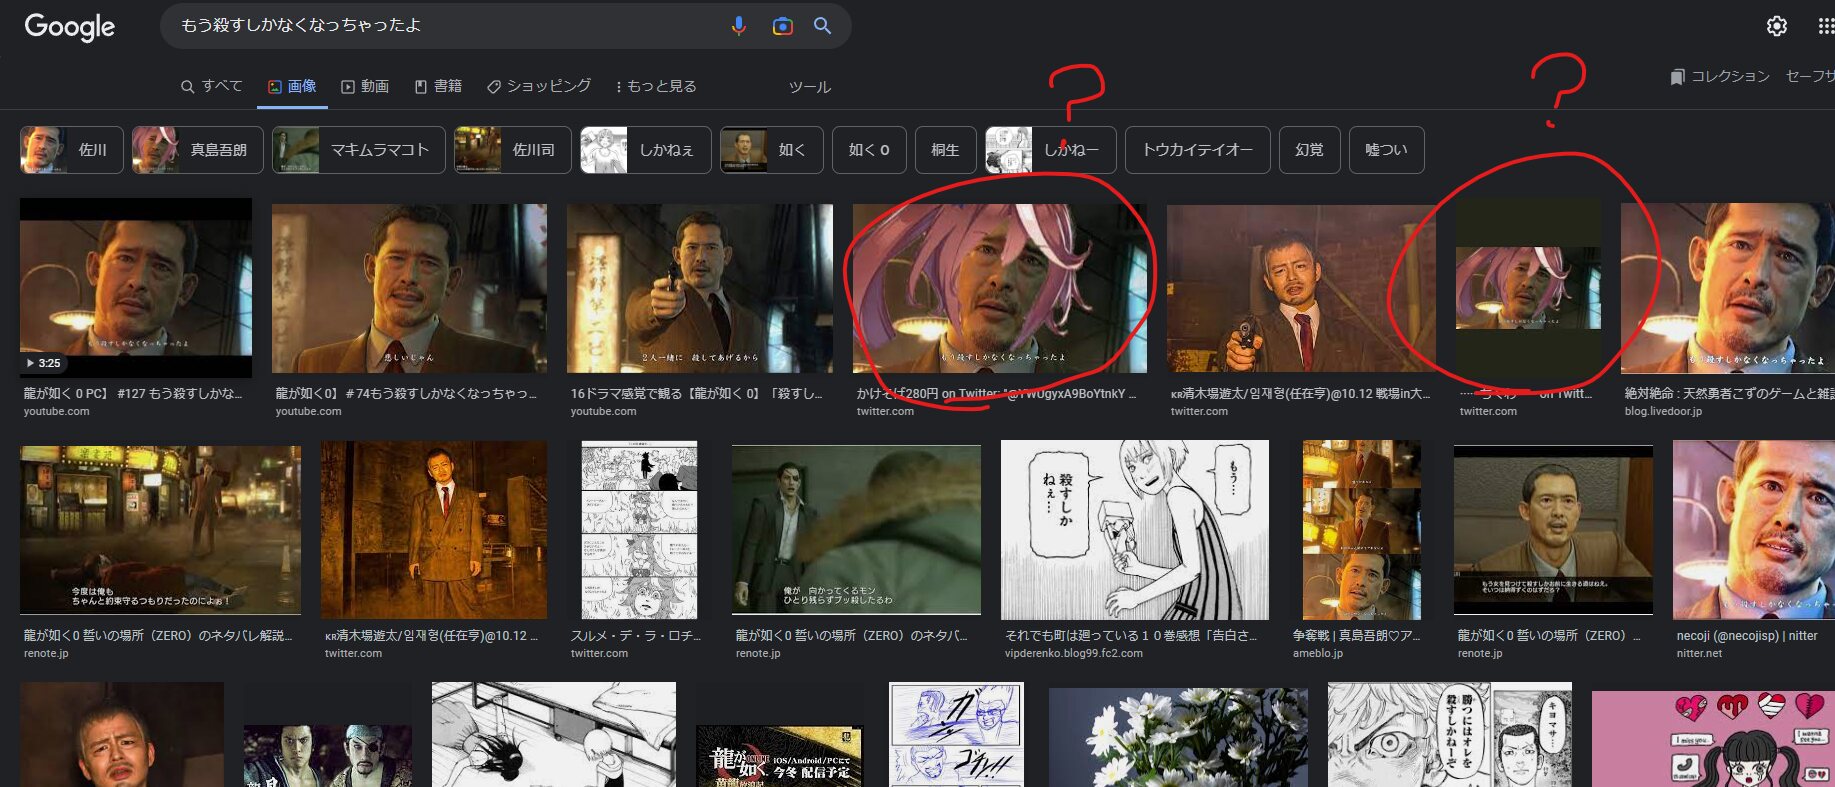
Task: Open the スルメ・デ・ラ・ロチ manga page thumbnail
Action: click(x=639, y=530)
